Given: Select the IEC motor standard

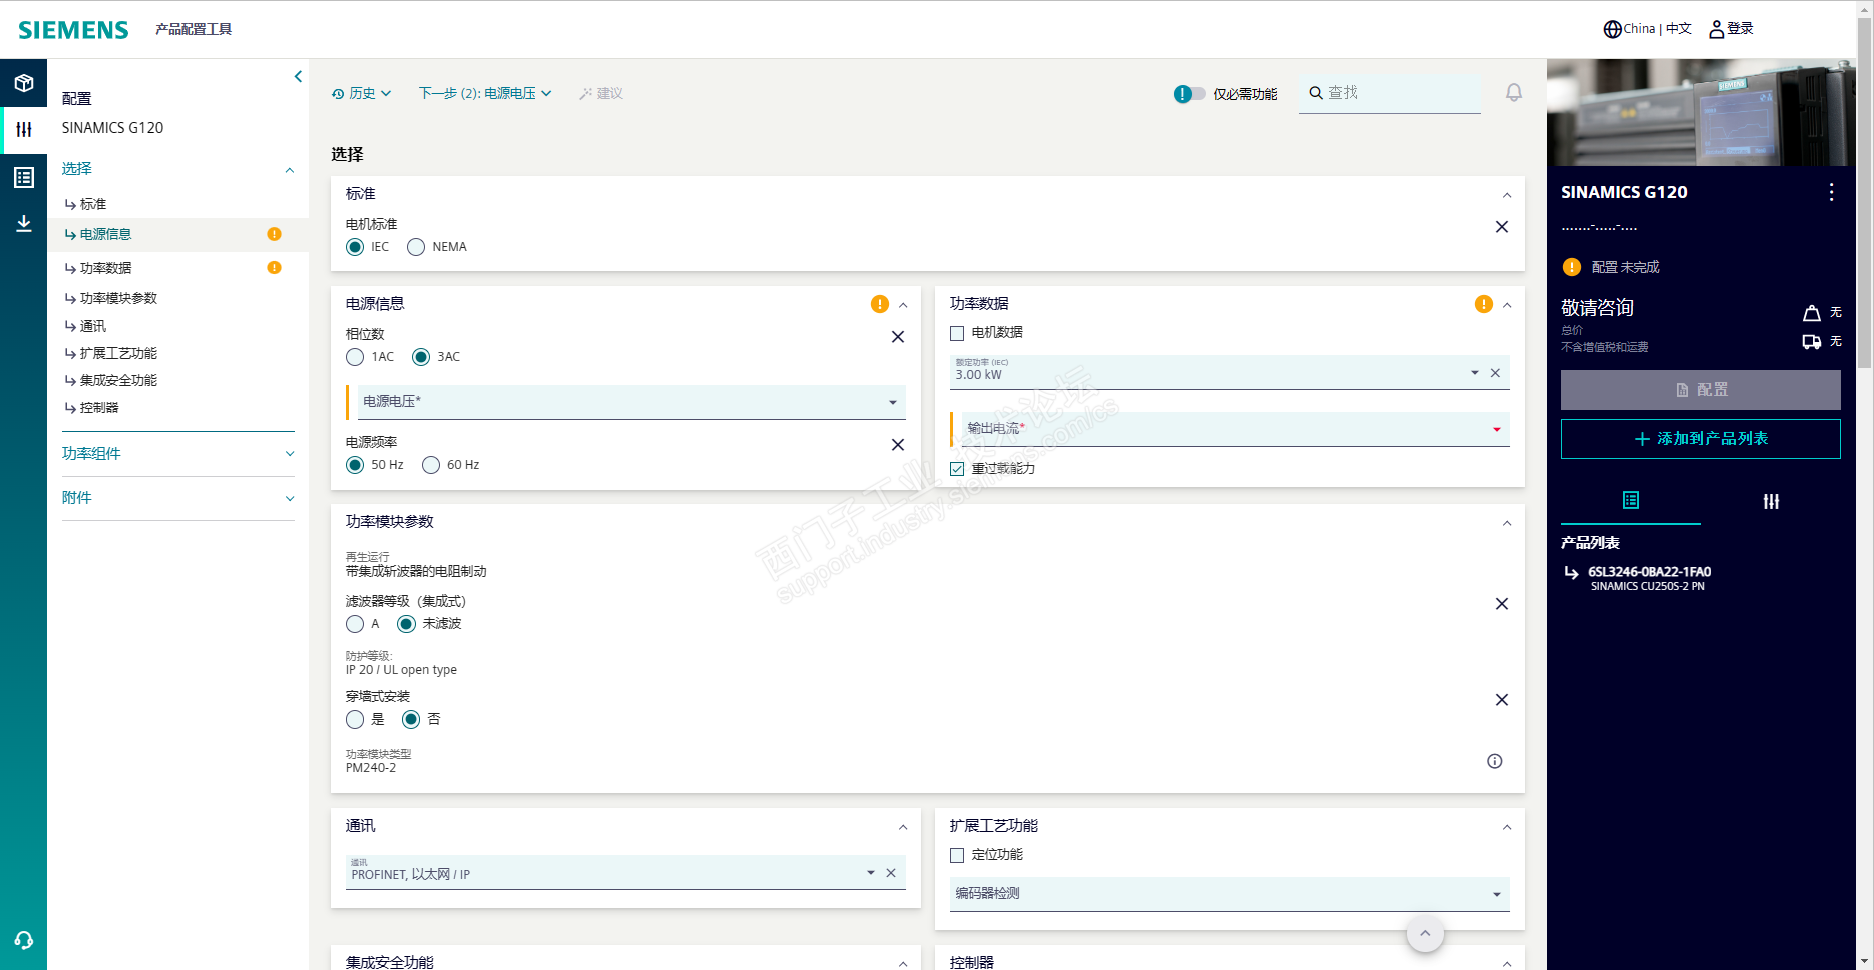Looking at the screenshot, I should pyautogui.click(x=355, y=247).
